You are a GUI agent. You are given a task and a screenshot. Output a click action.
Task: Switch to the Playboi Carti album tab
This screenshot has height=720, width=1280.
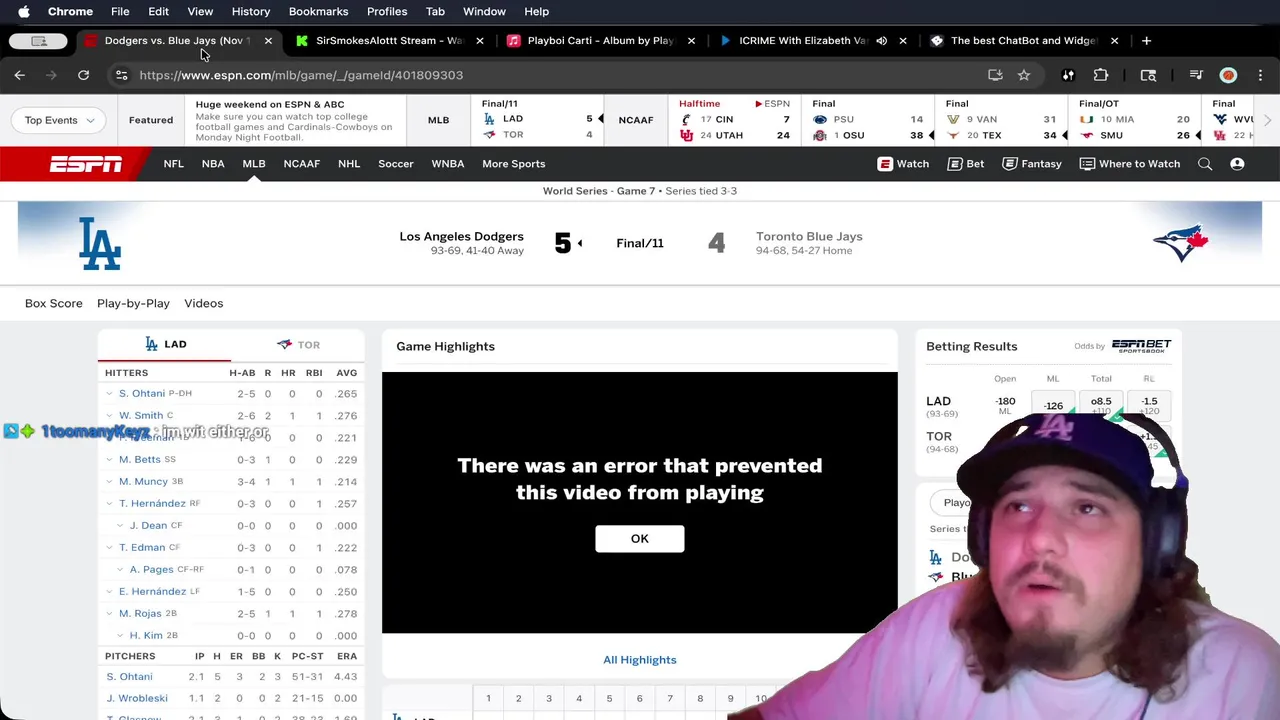coord(600,41)
